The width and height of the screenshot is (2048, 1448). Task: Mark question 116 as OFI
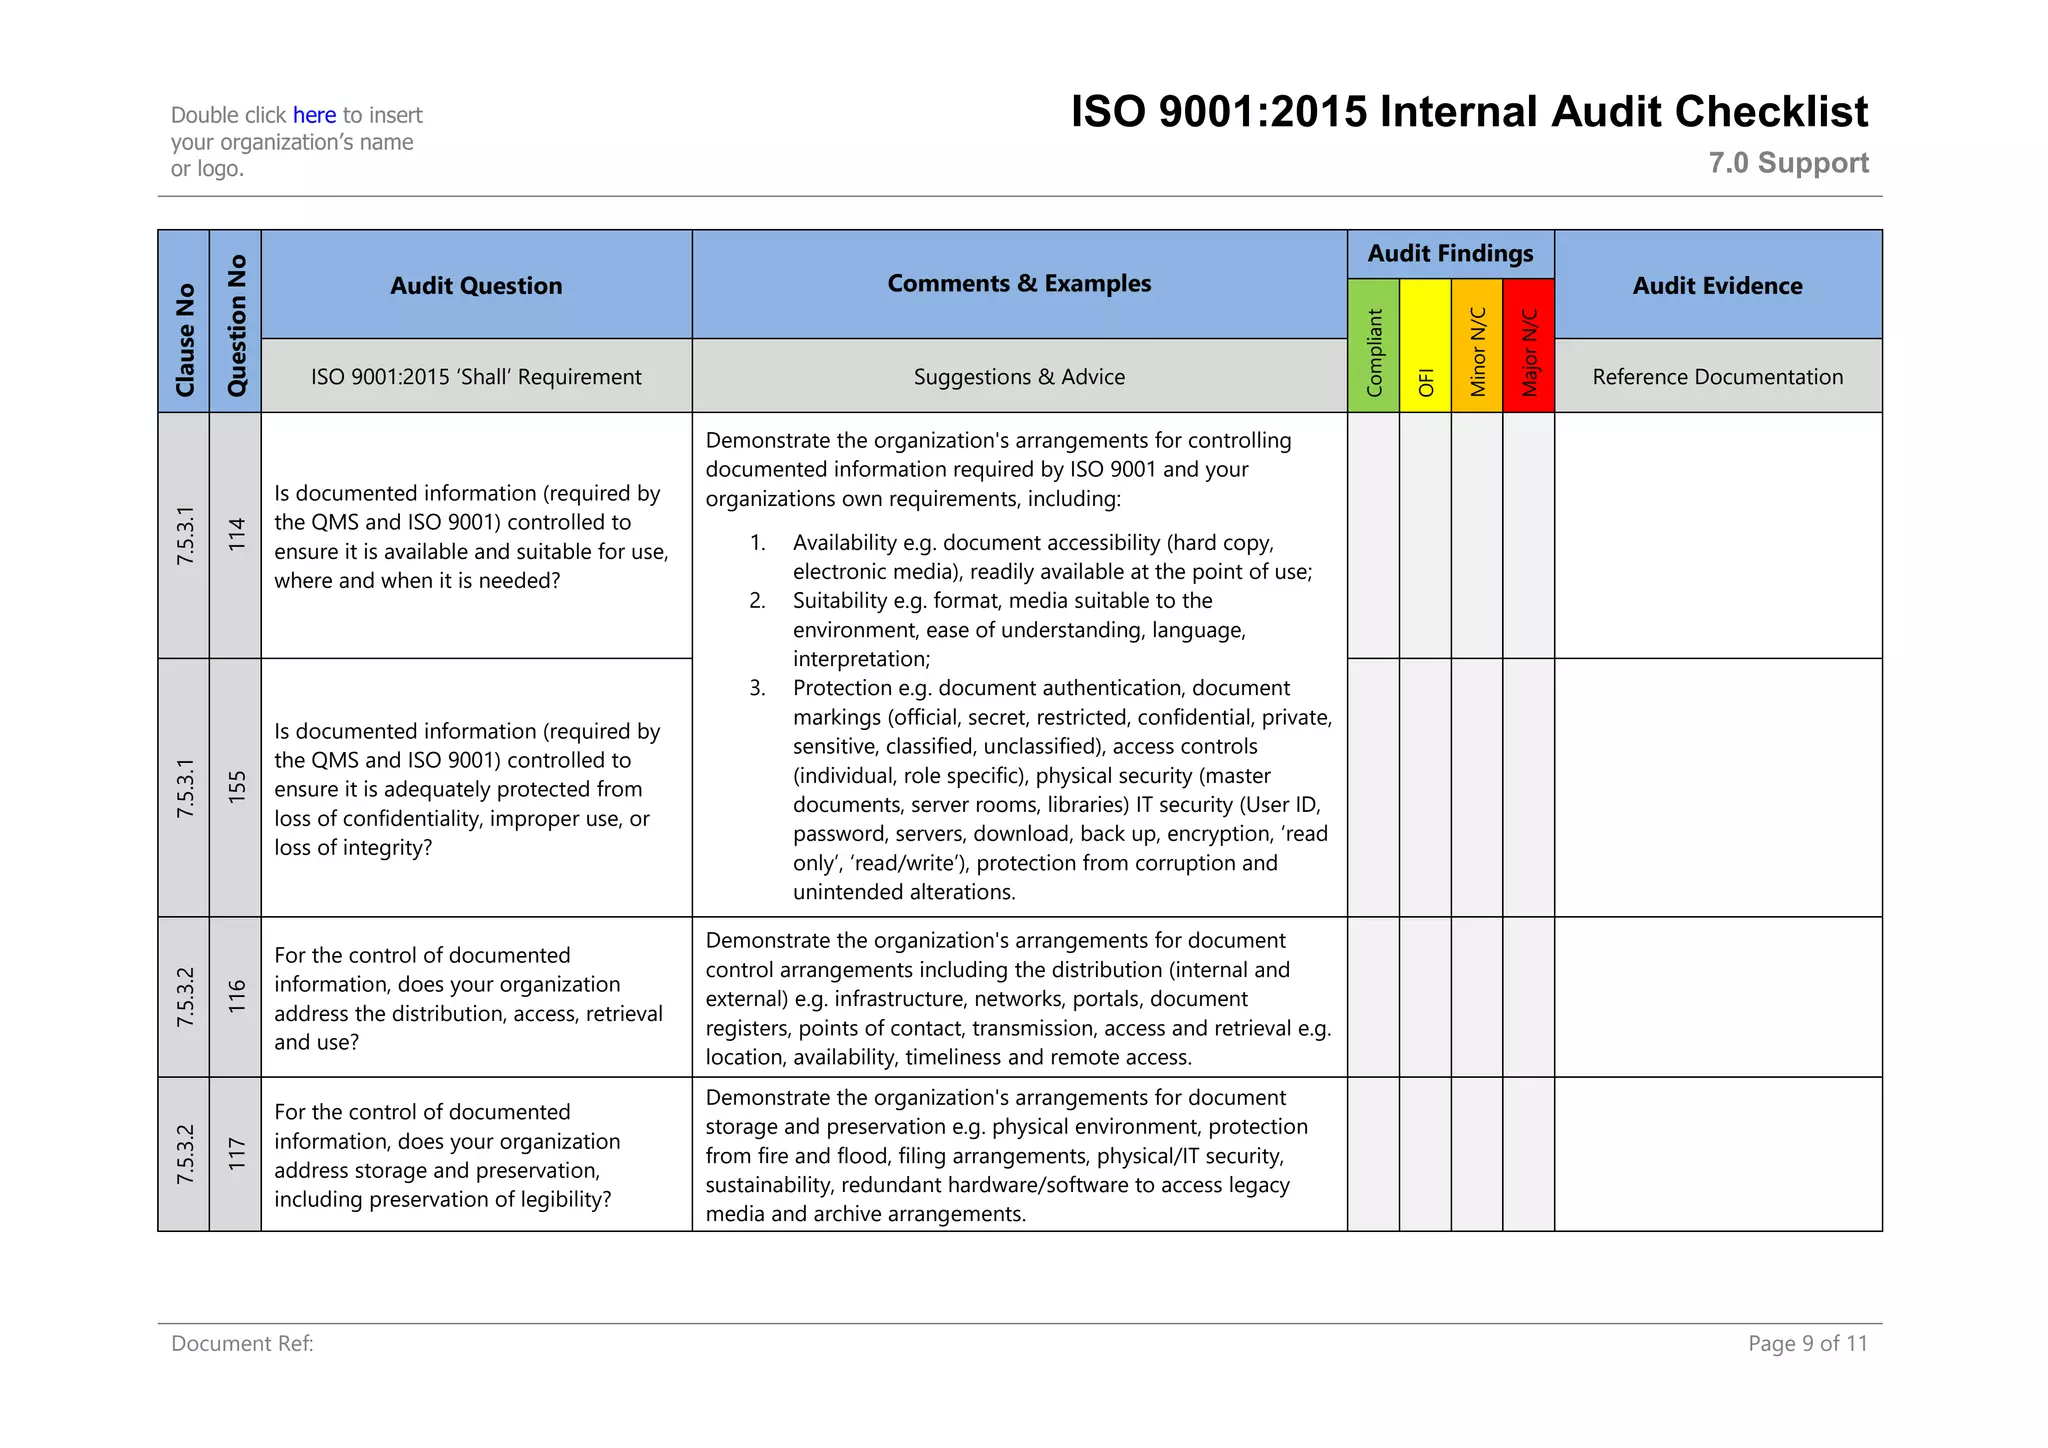coord(1426,997)
